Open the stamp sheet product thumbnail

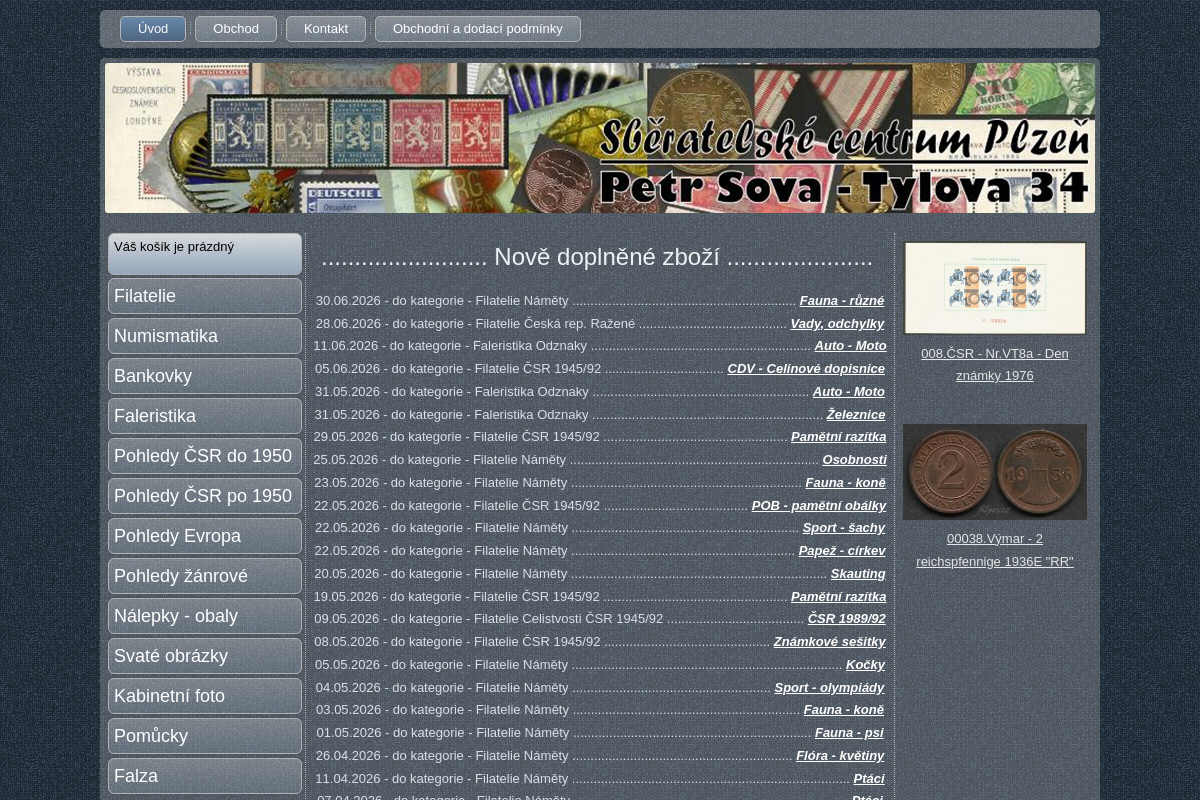995,288
